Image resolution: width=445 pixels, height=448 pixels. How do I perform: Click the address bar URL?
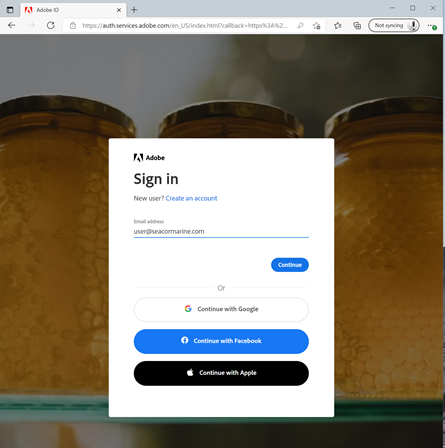(184, 26)
